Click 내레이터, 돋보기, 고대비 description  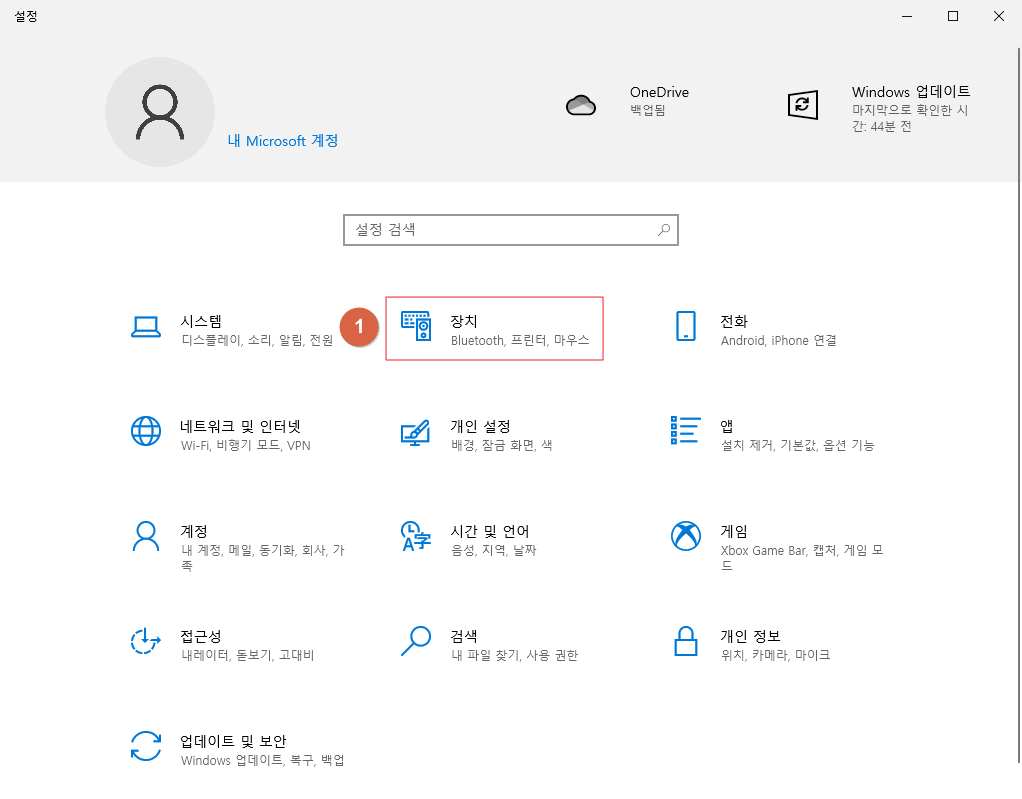(x=248, y=655)
